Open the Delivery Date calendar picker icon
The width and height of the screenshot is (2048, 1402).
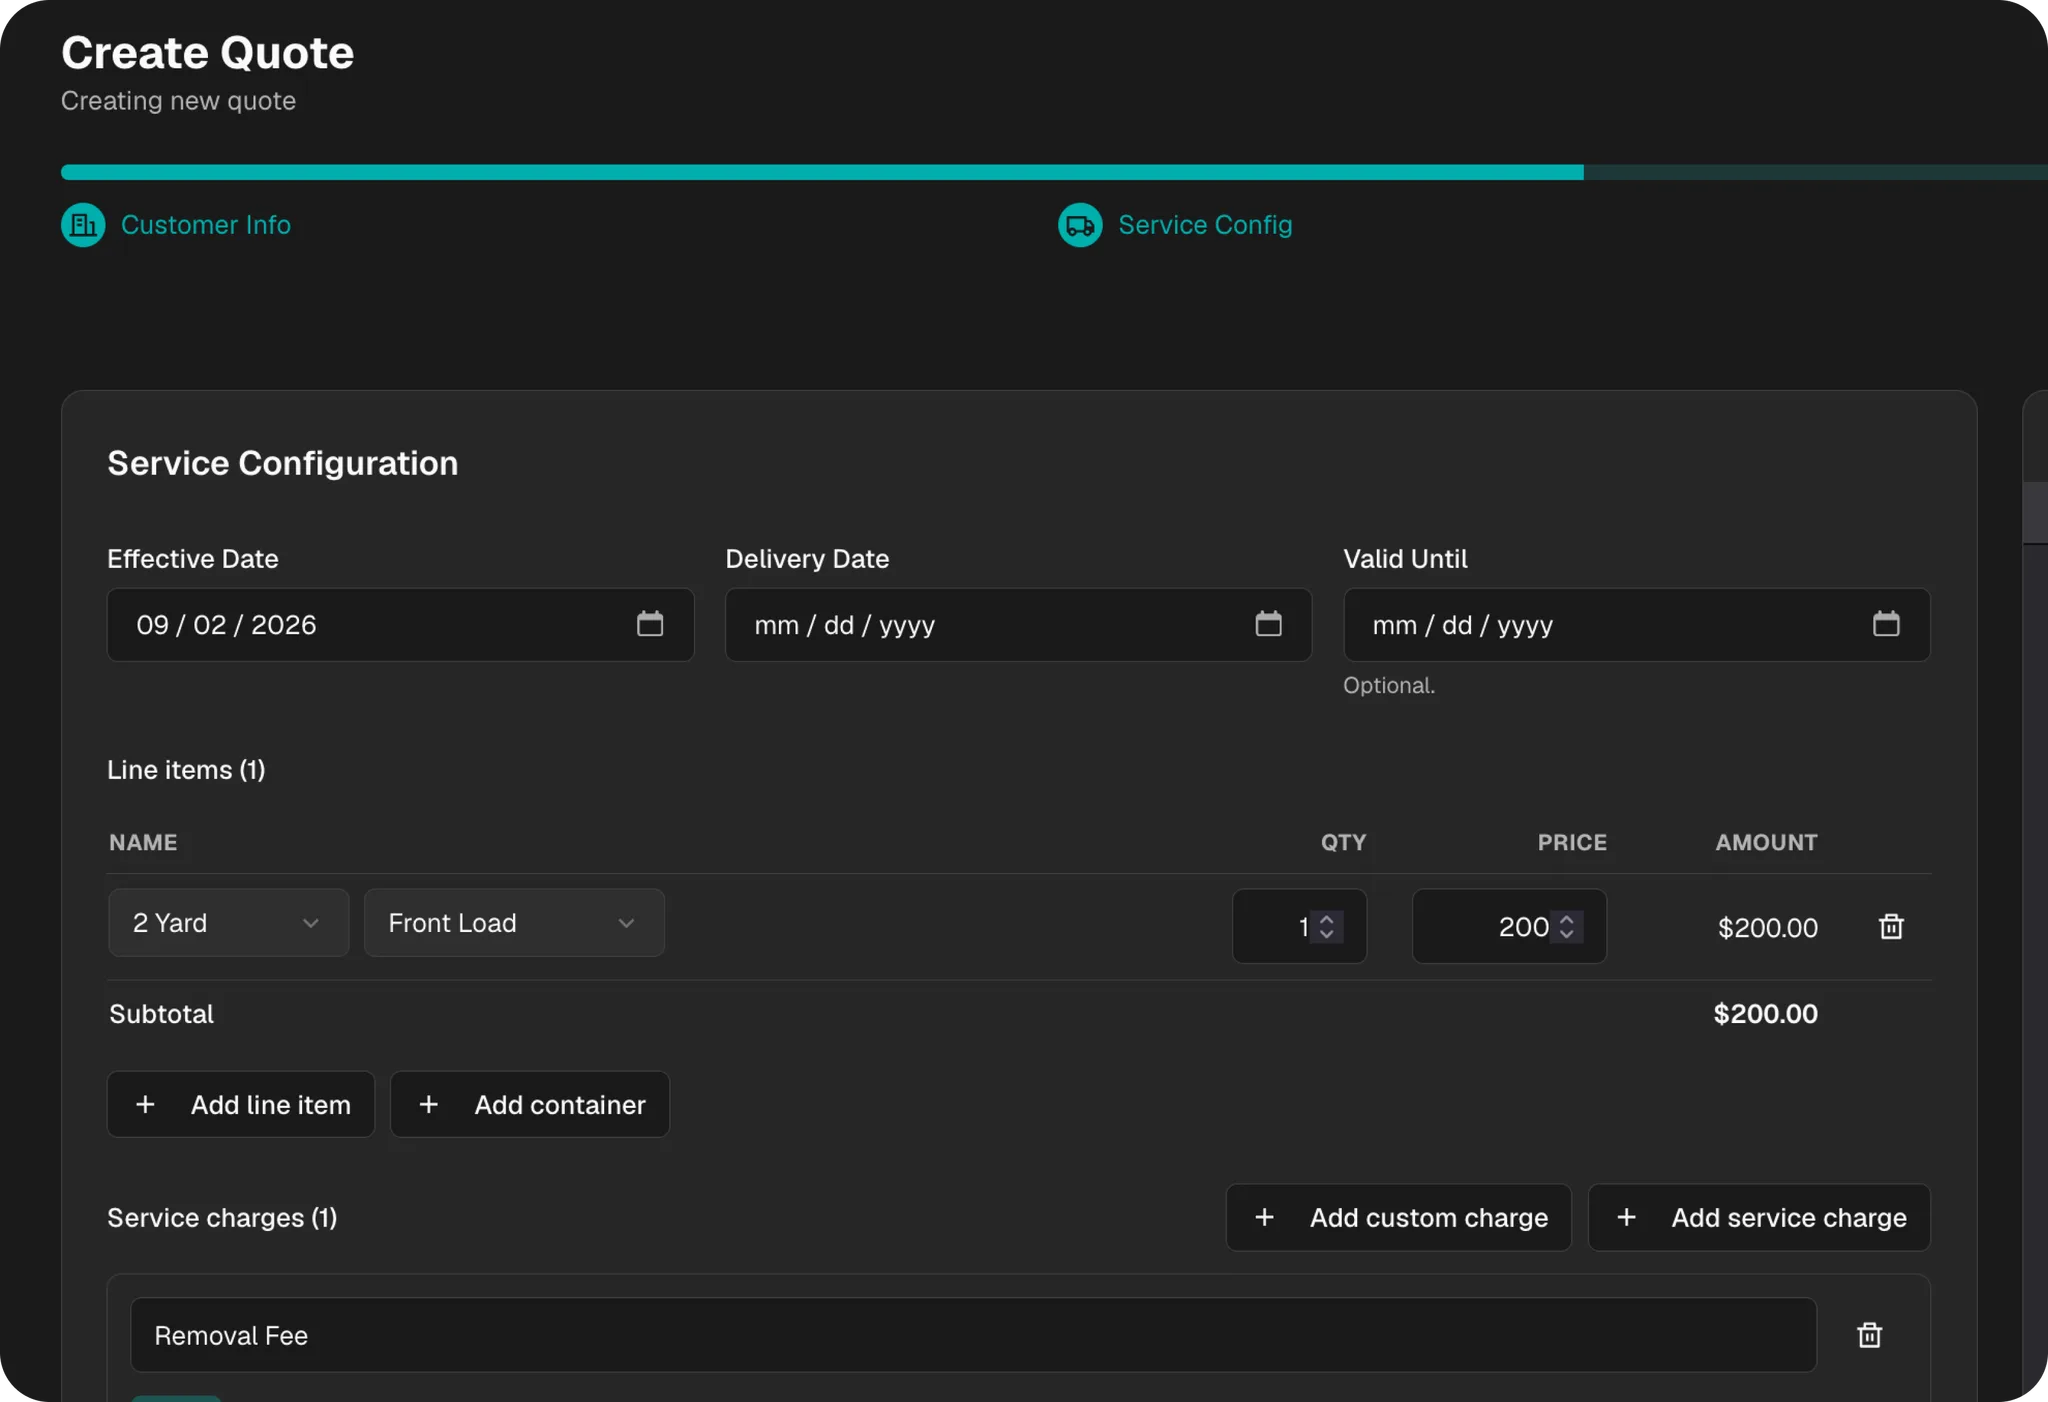pos(1268,624)
